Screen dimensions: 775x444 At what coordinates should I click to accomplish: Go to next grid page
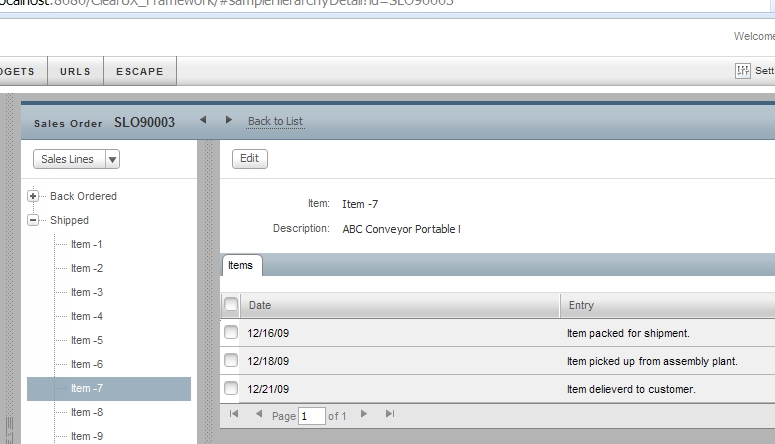coord(364,414)
